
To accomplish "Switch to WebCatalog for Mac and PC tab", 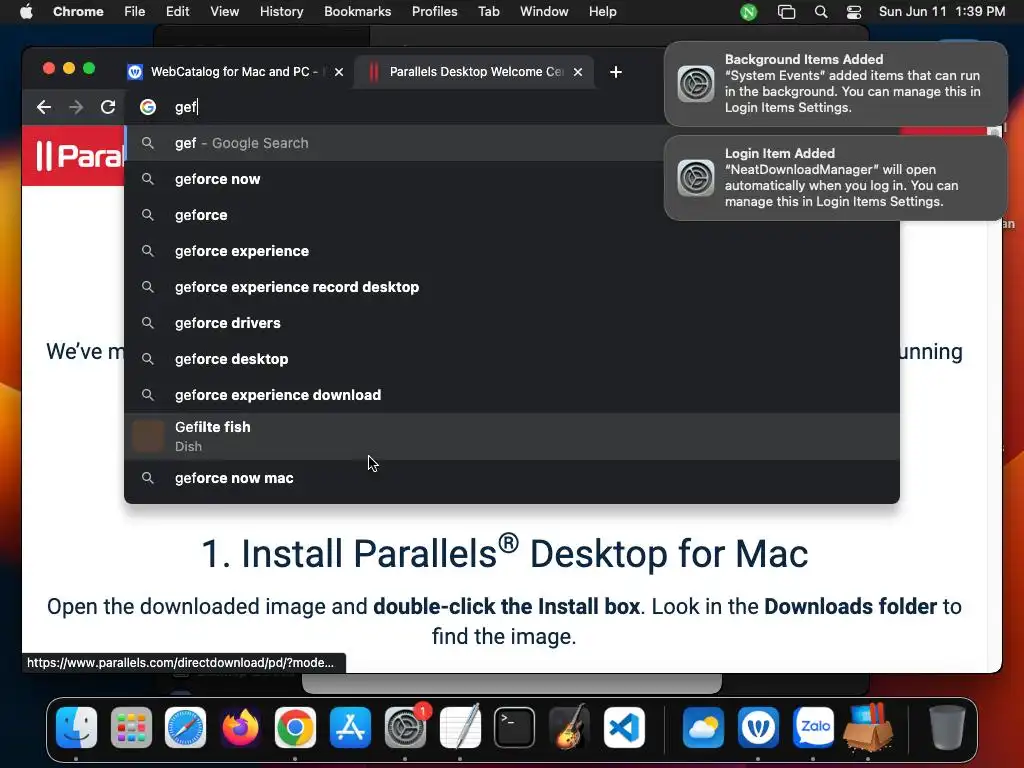I will (235, 72).
